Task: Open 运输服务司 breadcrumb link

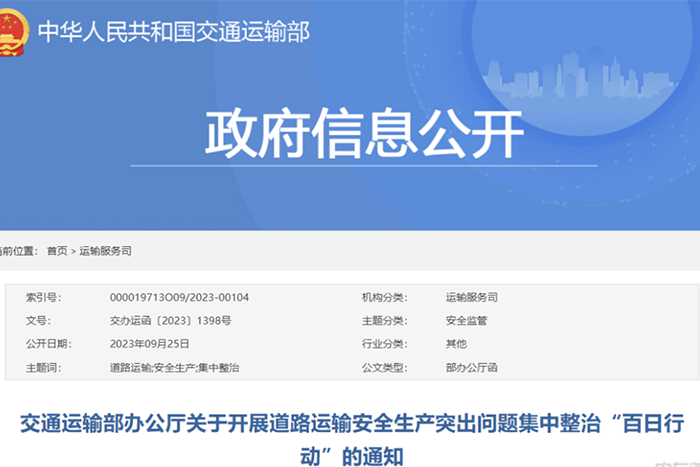Action: point(105,251)
